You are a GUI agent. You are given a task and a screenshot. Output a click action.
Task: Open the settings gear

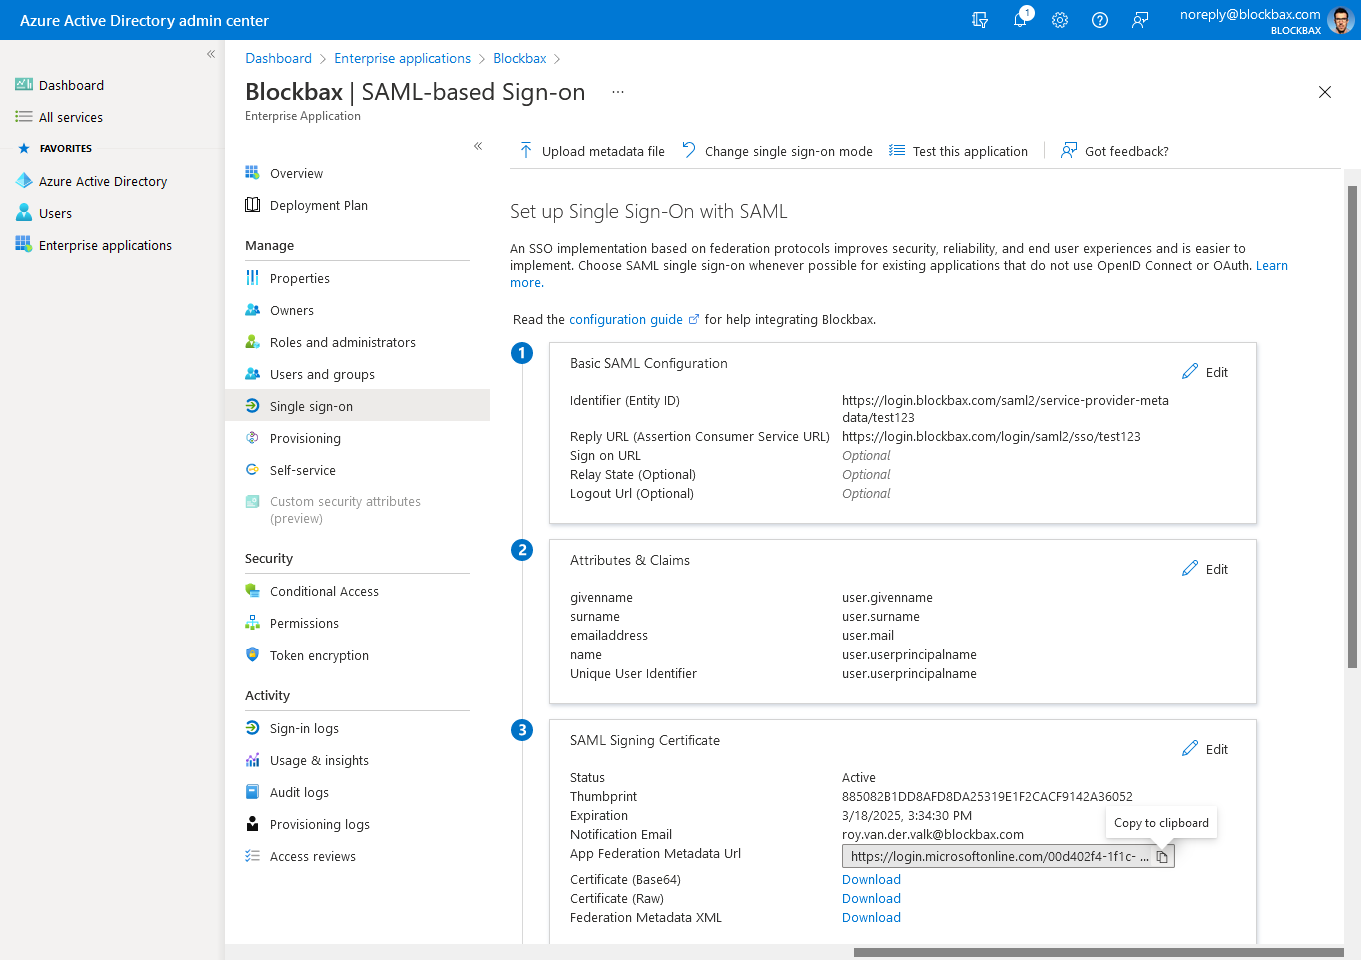(1060, 19)
